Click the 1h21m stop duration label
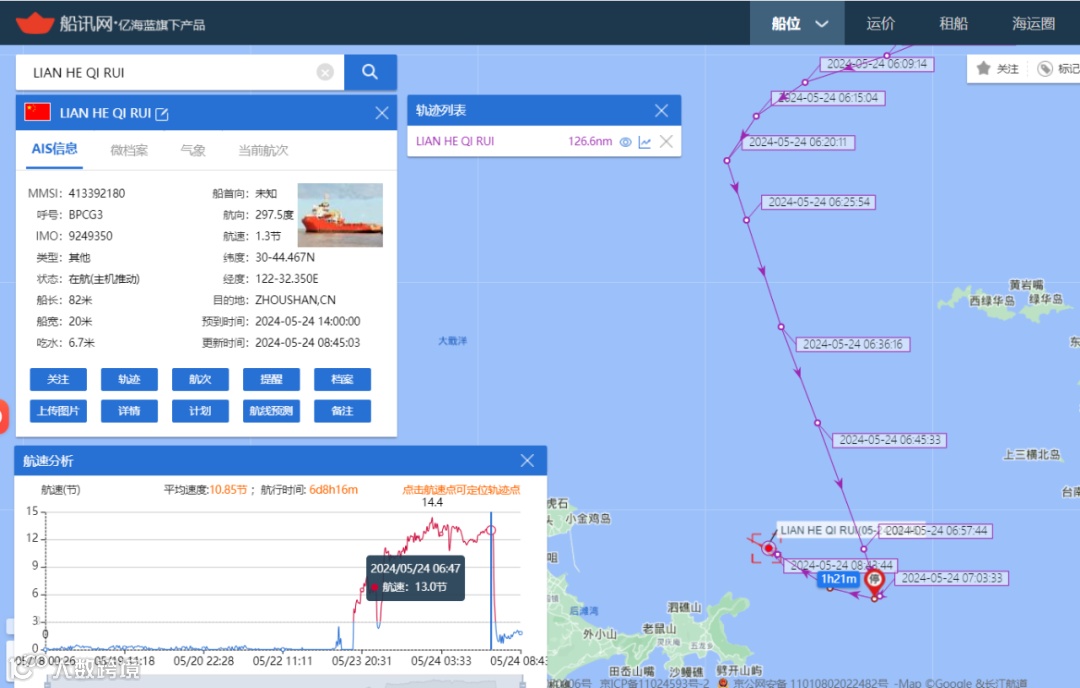This screenshot has width=1080, height=688. (x=838, y=579)
